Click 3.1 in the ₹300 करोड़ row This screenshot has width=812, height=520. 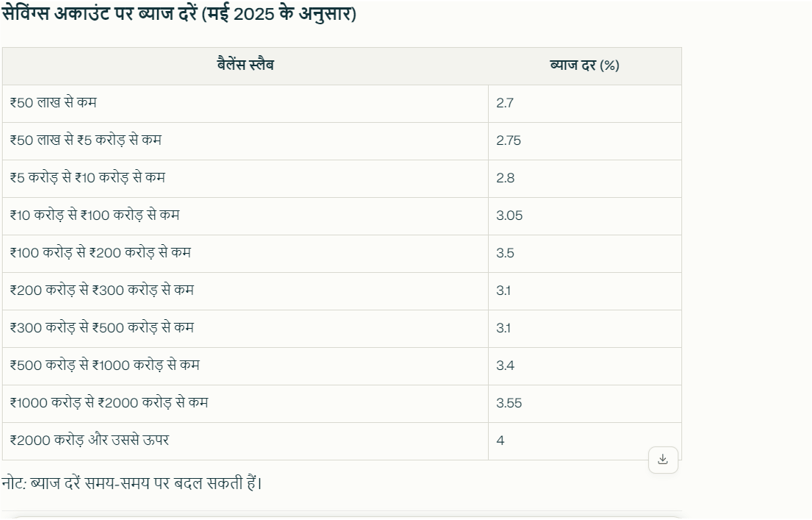click(x=503, y=328)
